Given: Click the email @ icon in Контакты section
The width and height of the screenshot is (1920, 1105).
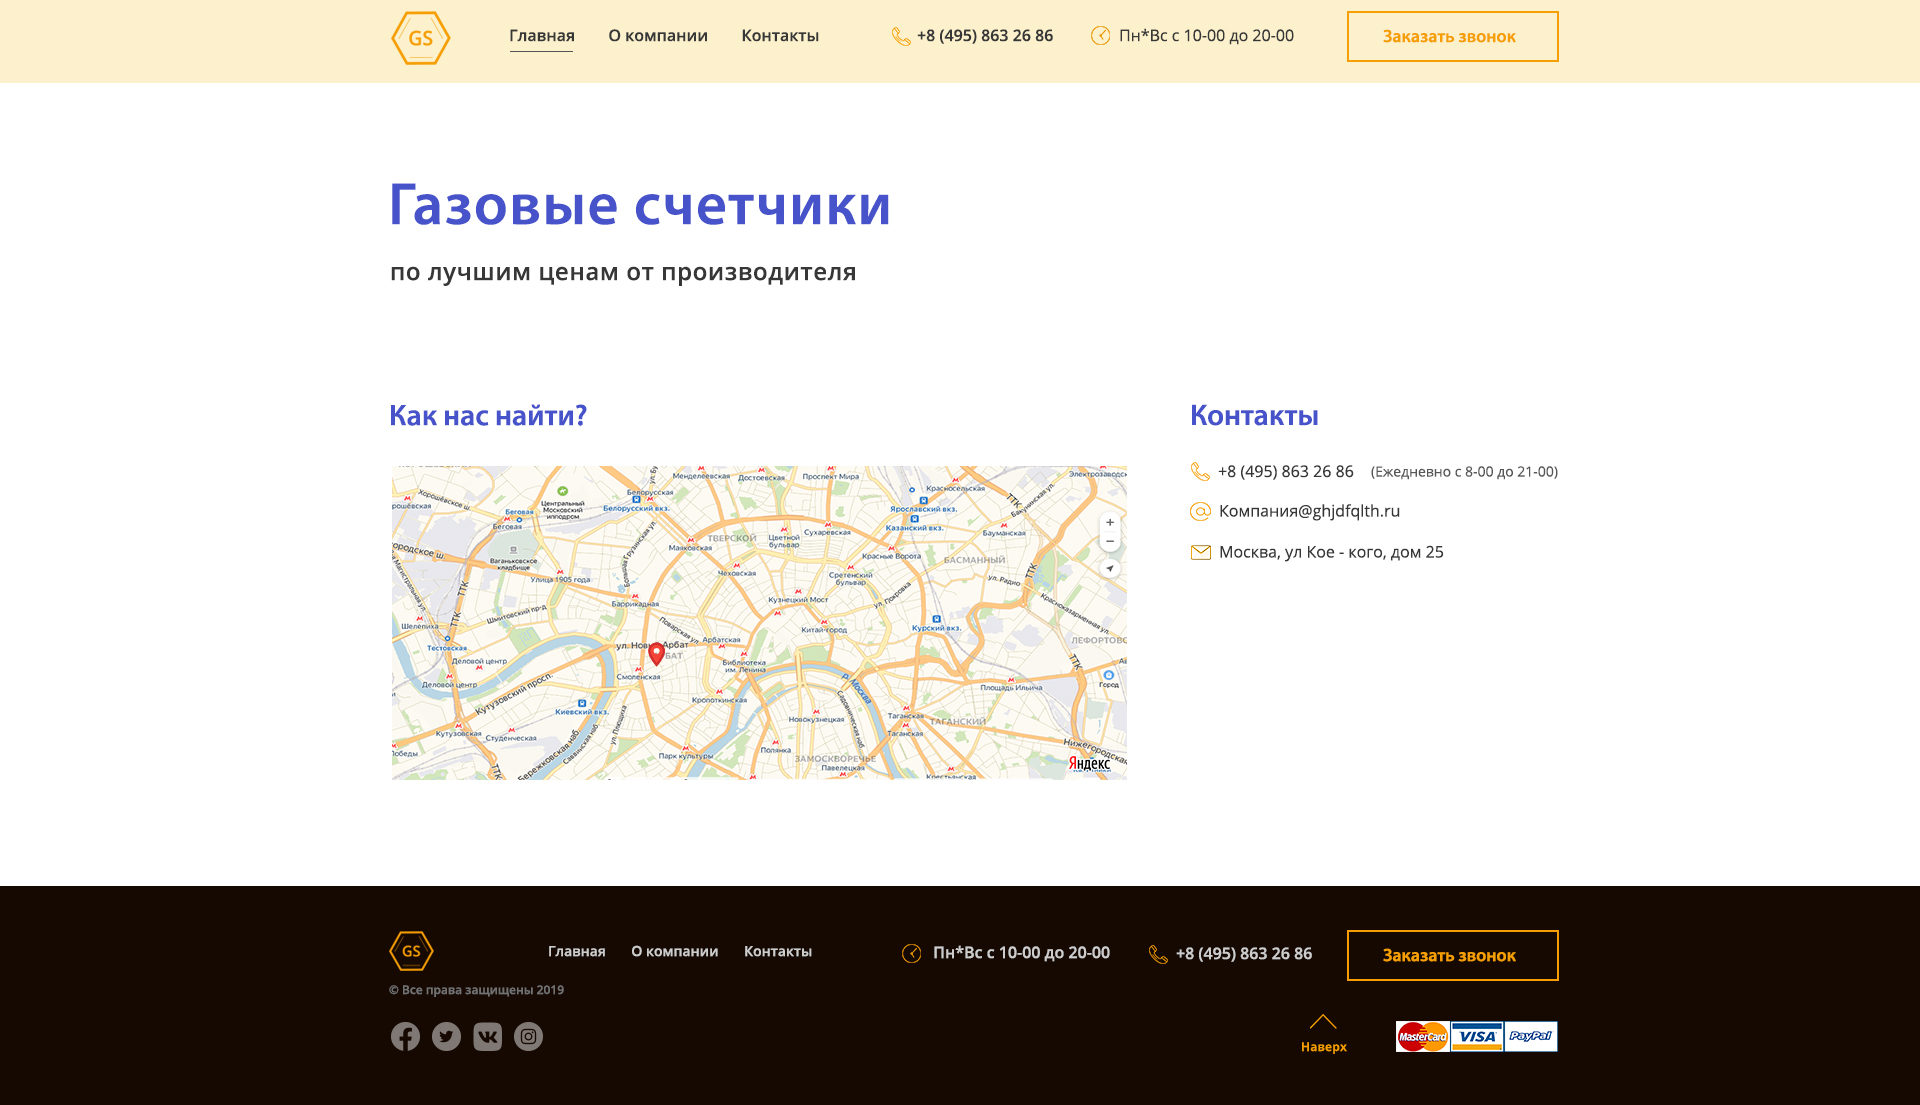Looking at the screenshot, I should [1199, 511].
